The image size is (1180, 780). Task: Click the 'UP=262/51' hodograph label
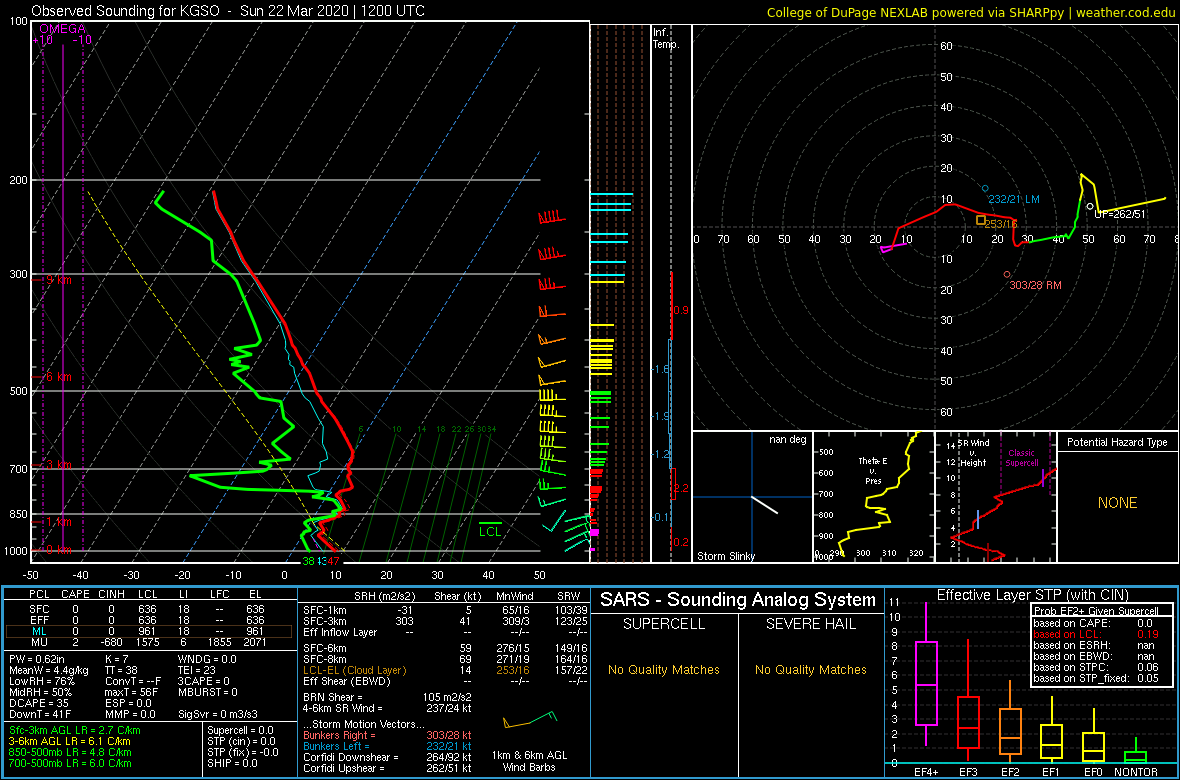pyautogui.click(x=1119, y=215)
